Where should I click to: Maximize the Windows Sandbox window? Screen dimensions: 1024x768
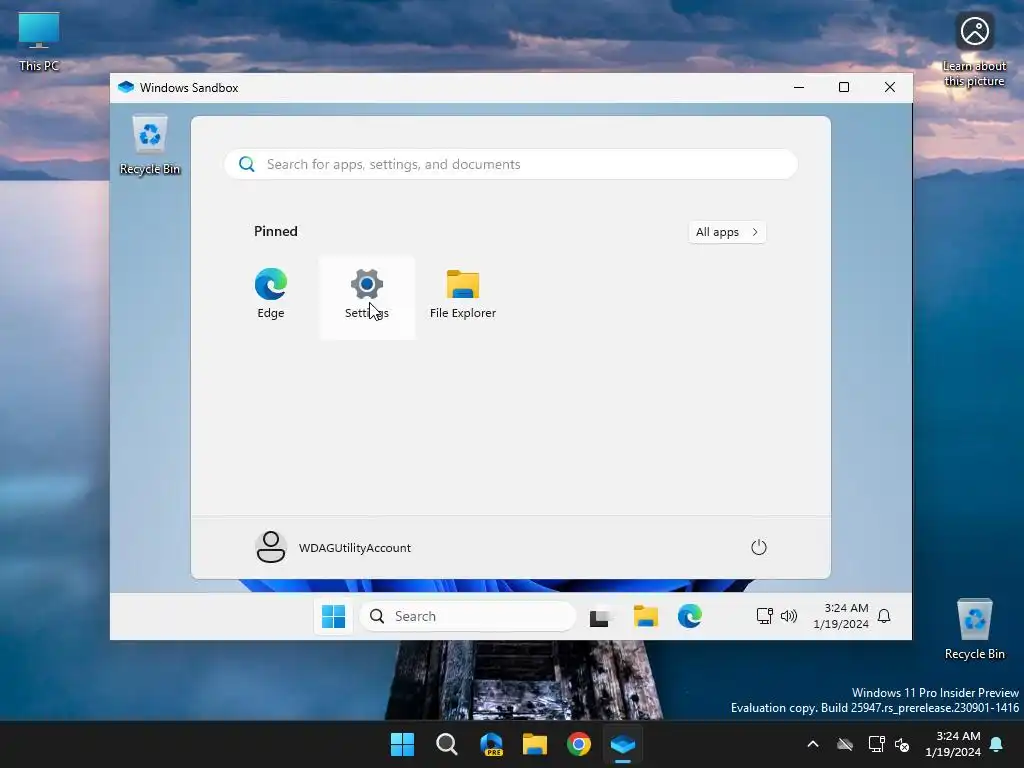tap(844, 88)
